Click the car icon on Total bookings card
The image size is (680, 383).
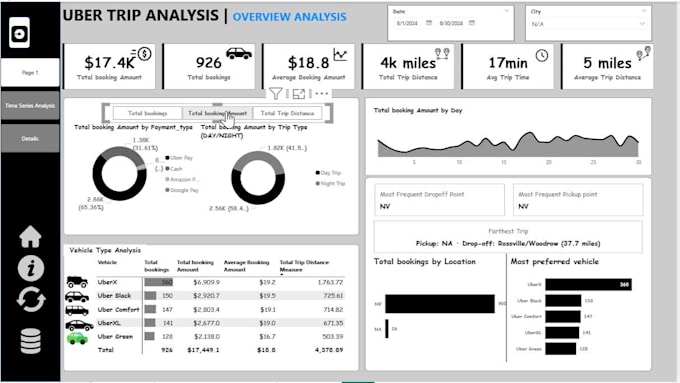239,53
